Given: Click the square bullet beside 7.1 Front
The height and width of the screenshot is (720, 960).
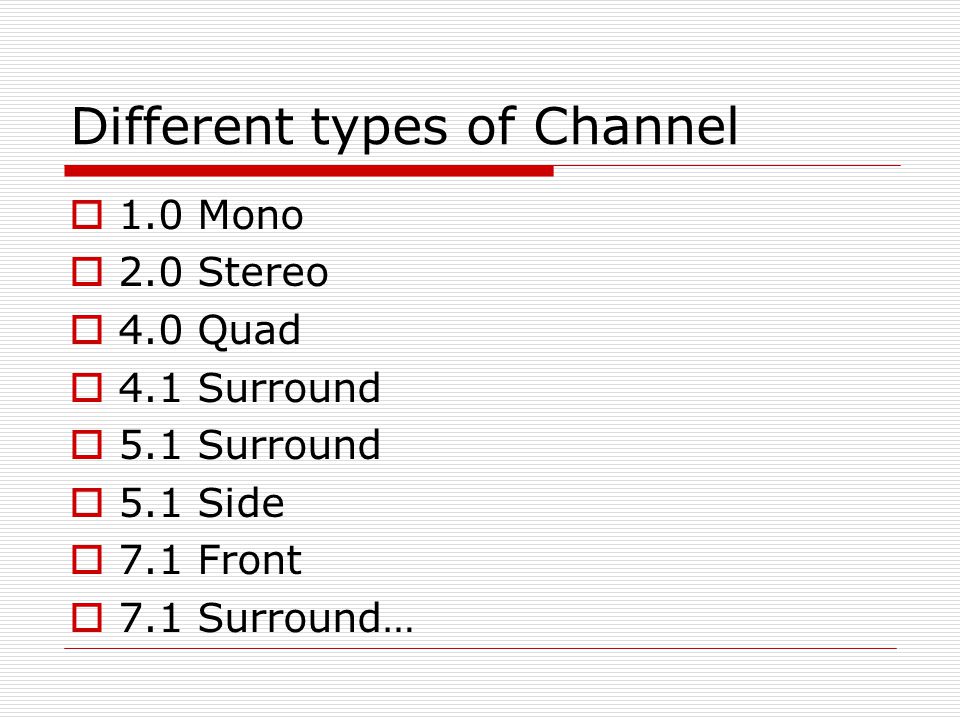Looking at the screenshot, I should [87, 560].
